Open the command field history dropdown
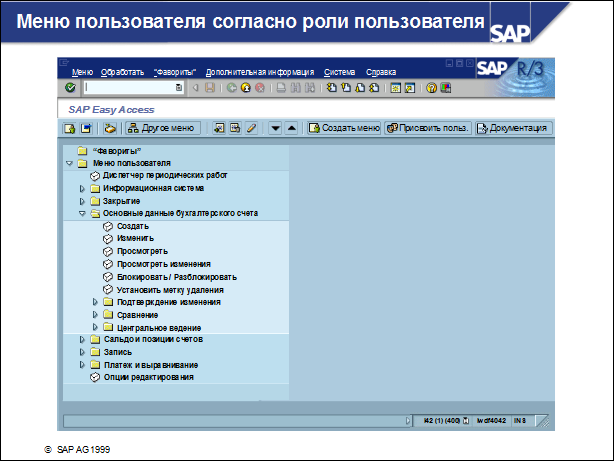Viewport: 614px width, 461px height. [x=178, y=88]
